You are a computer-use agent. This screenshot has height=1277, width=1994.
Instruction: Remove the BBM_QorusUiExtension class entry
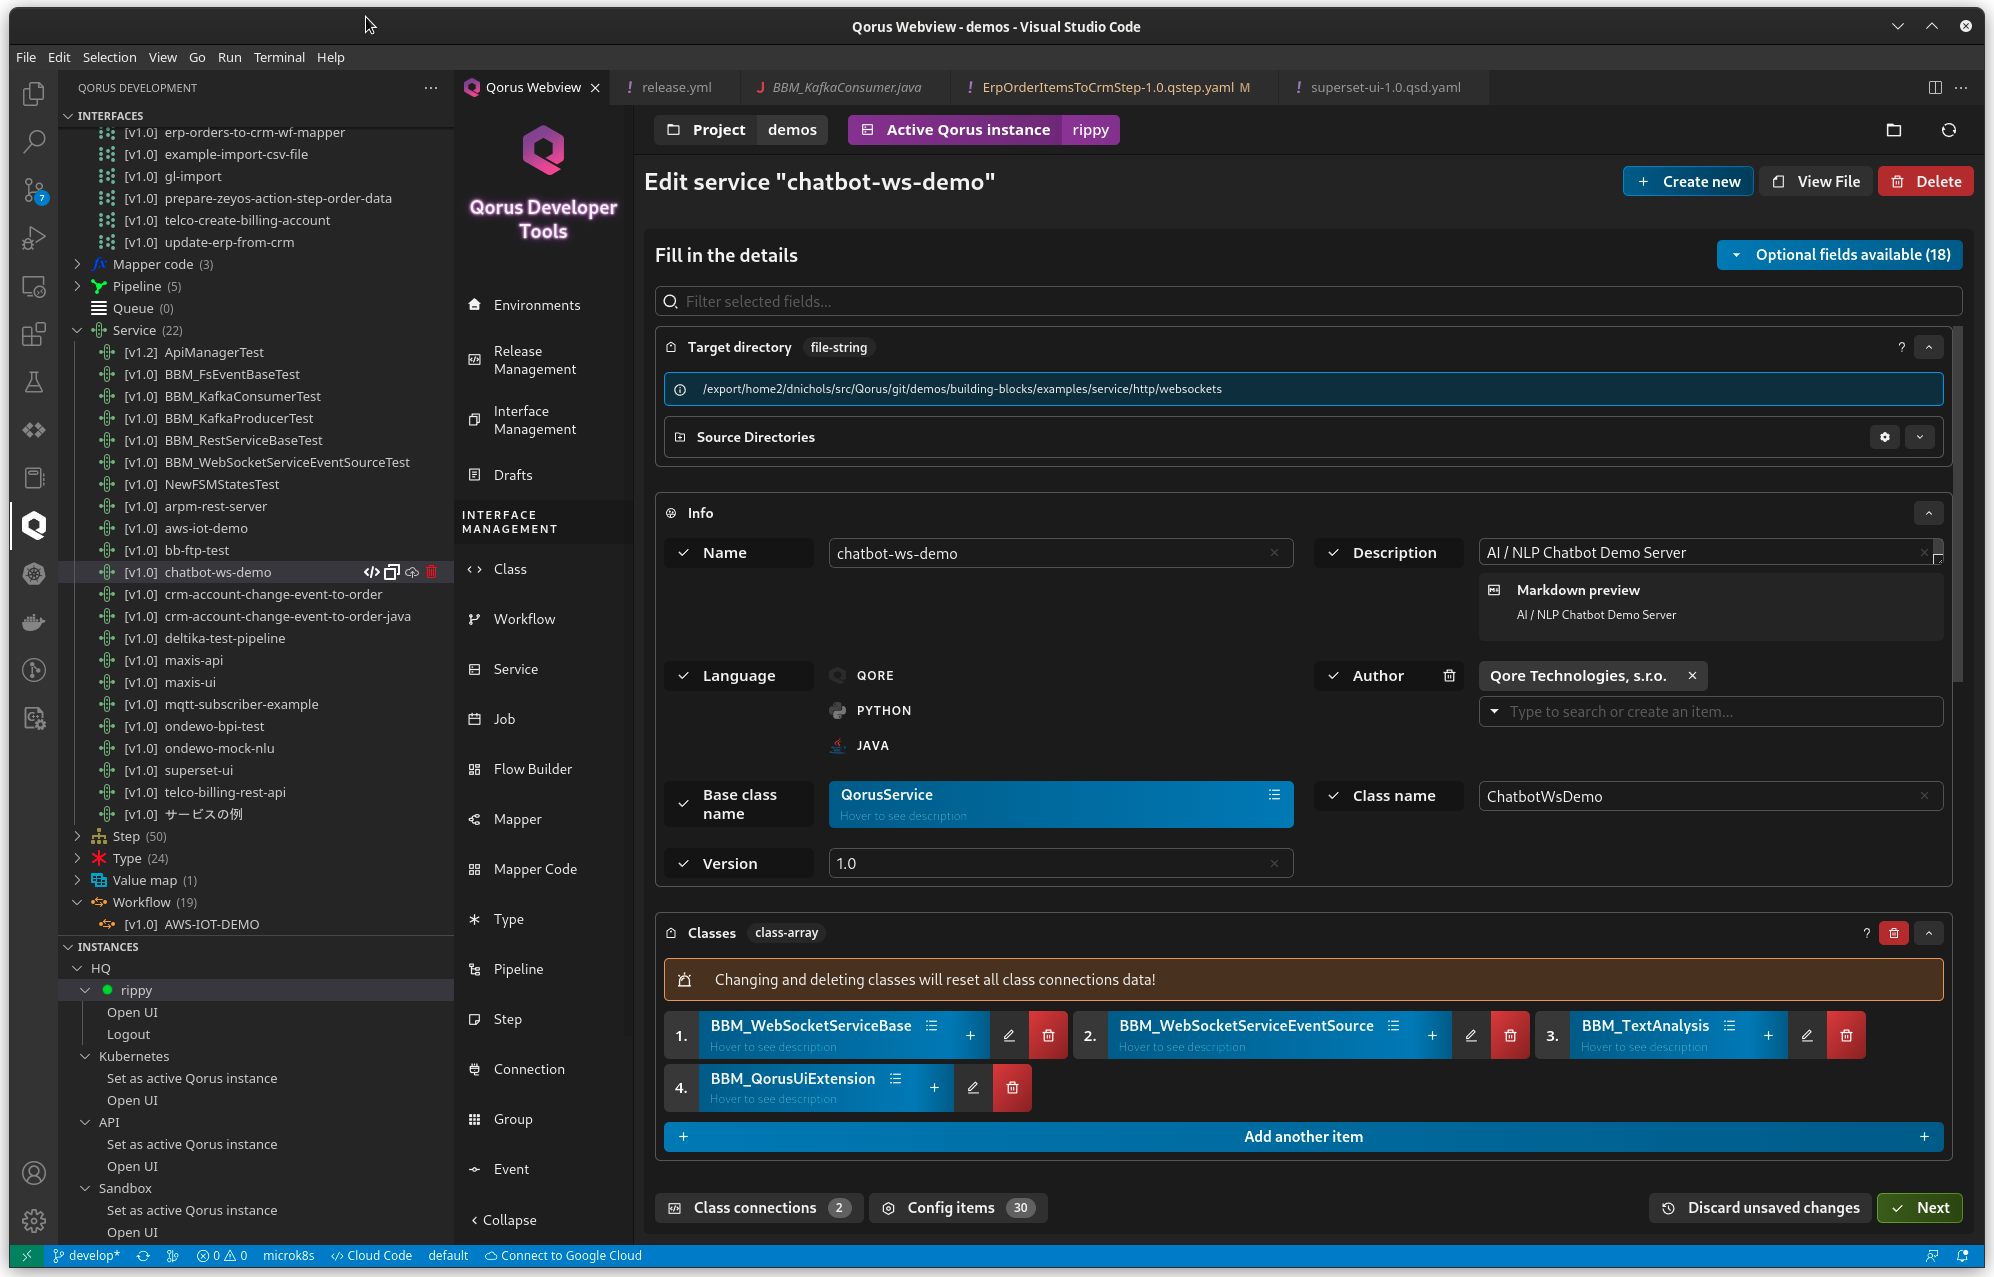[1012, 1087]
